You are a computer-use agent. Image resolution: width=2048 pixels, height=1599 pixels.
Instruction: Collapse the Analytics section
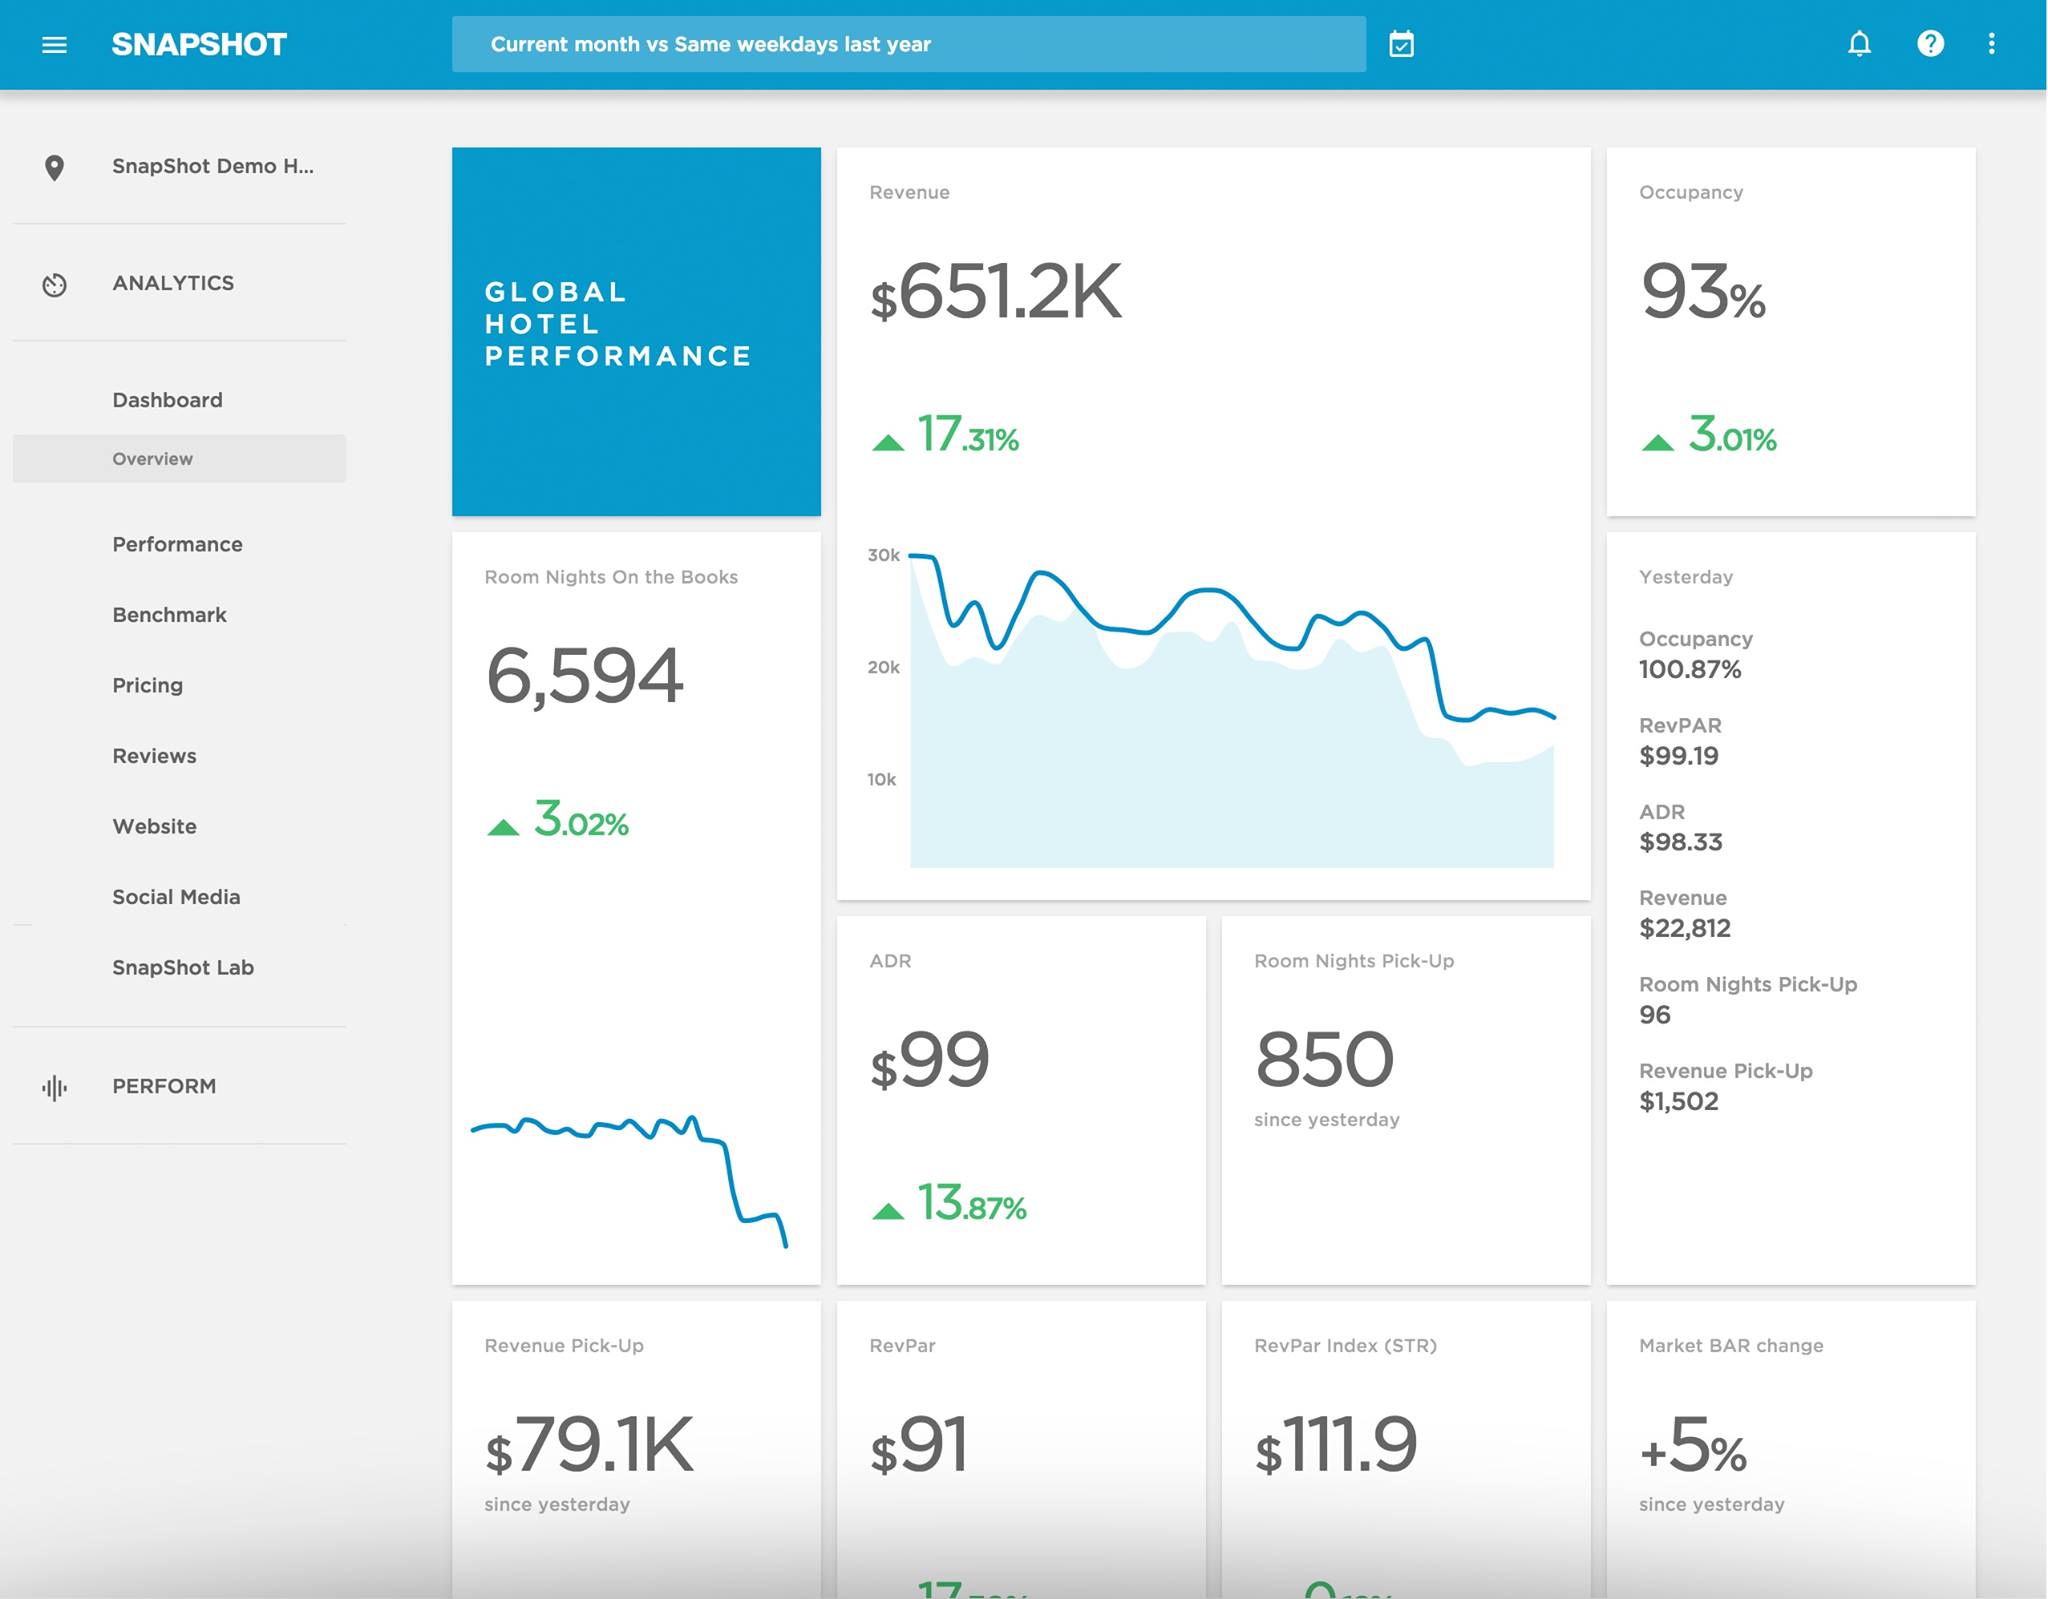172,283
